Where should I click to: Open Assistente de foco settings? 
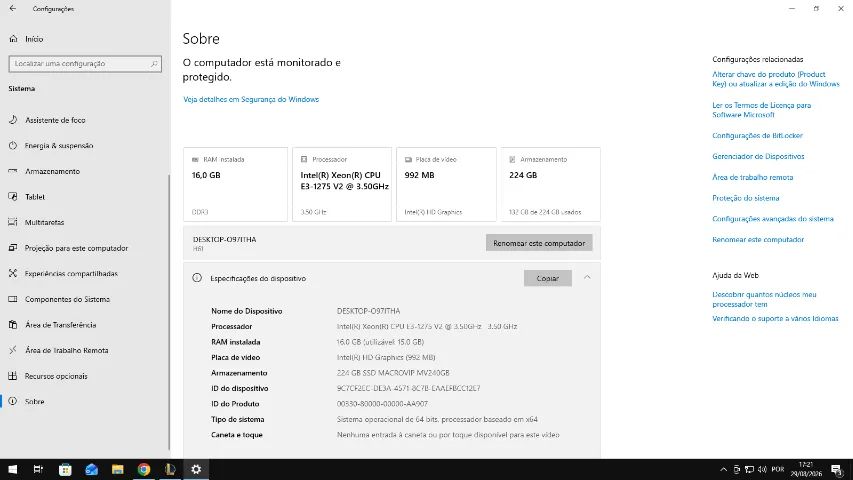tap(55, 120)
